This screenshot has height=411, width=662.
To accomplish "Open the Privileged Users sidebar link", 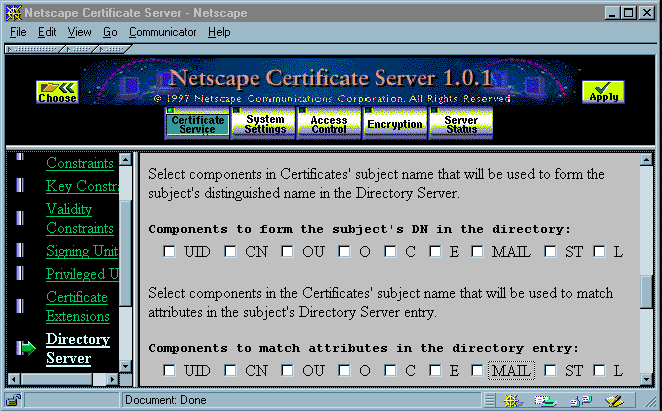I will pos(82,274).
